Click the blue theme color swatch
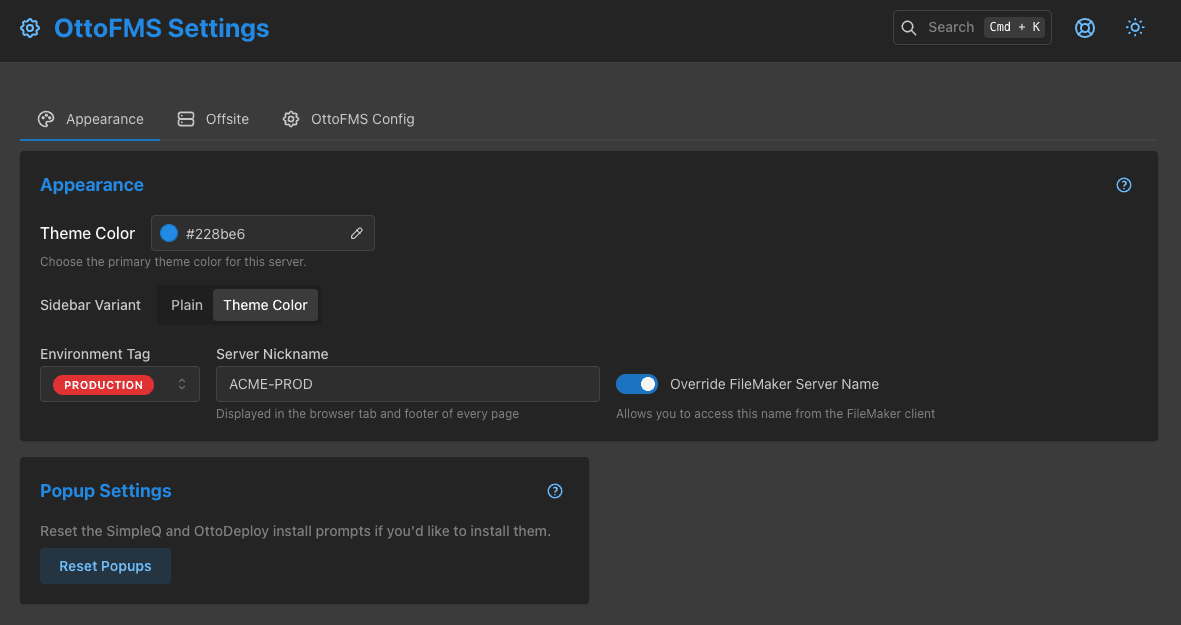Screen dimensions: 1181x625 pos(168,232)
